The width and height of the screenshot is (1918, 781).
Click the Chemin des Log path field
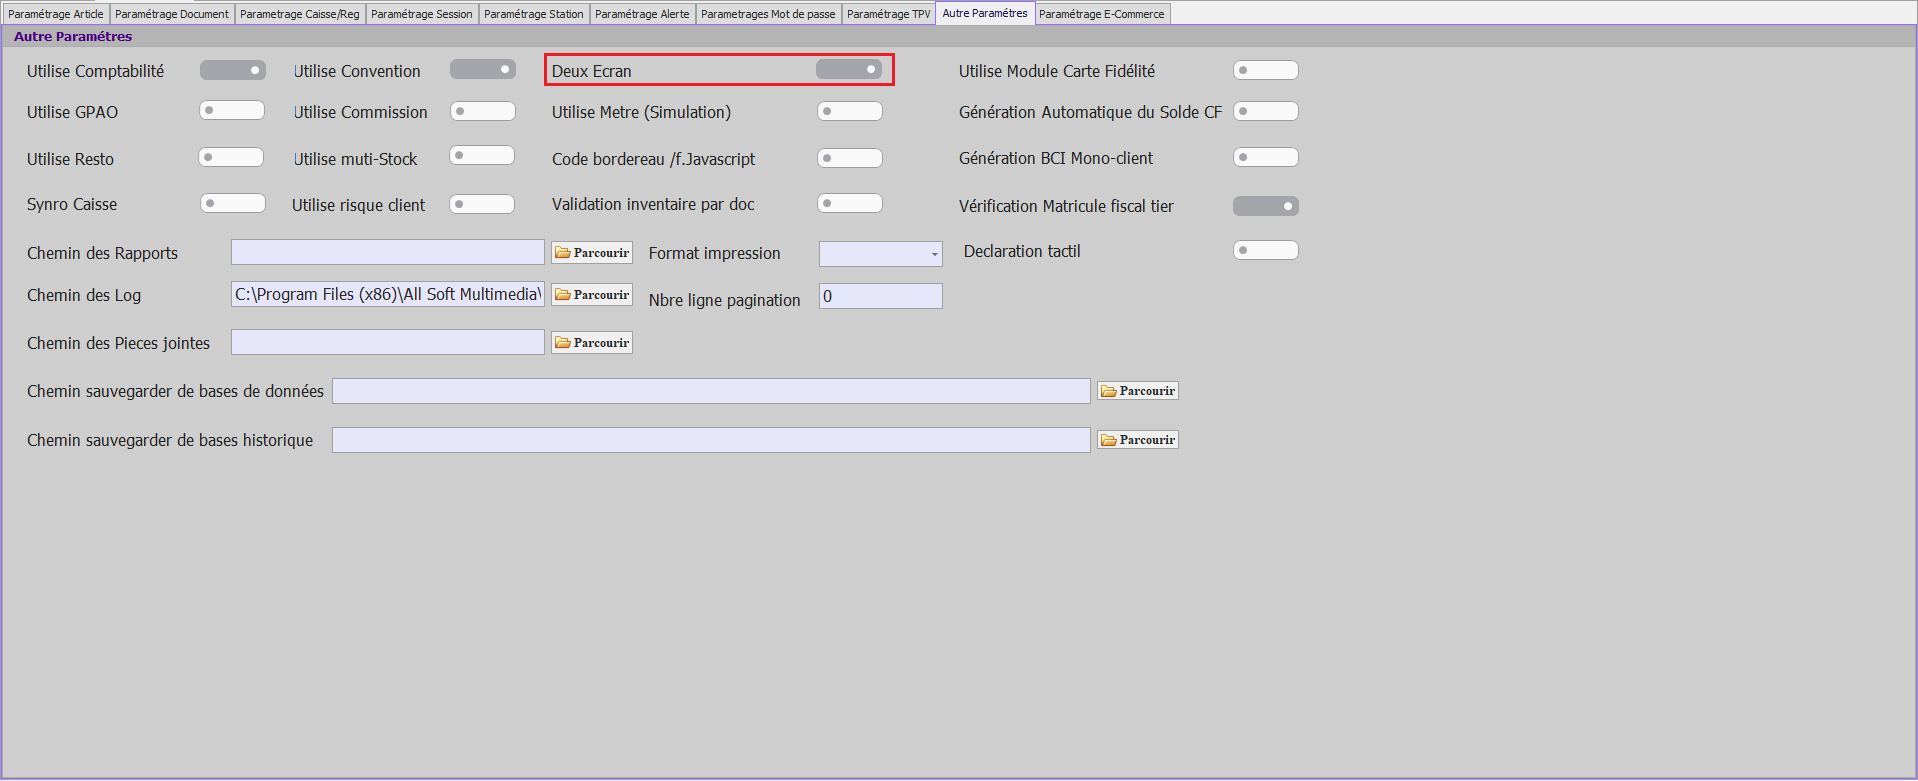[388, 294]
